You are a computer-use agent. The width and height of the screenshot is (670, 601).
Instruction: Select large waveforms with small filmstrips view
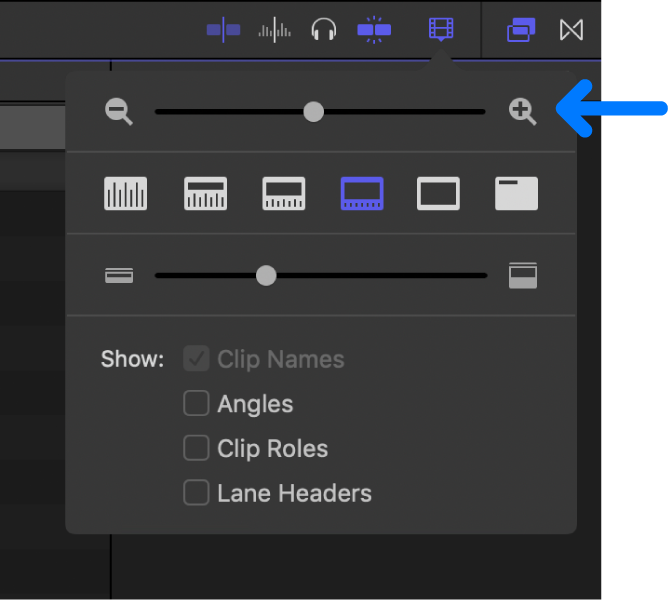(x=205, y=193)
